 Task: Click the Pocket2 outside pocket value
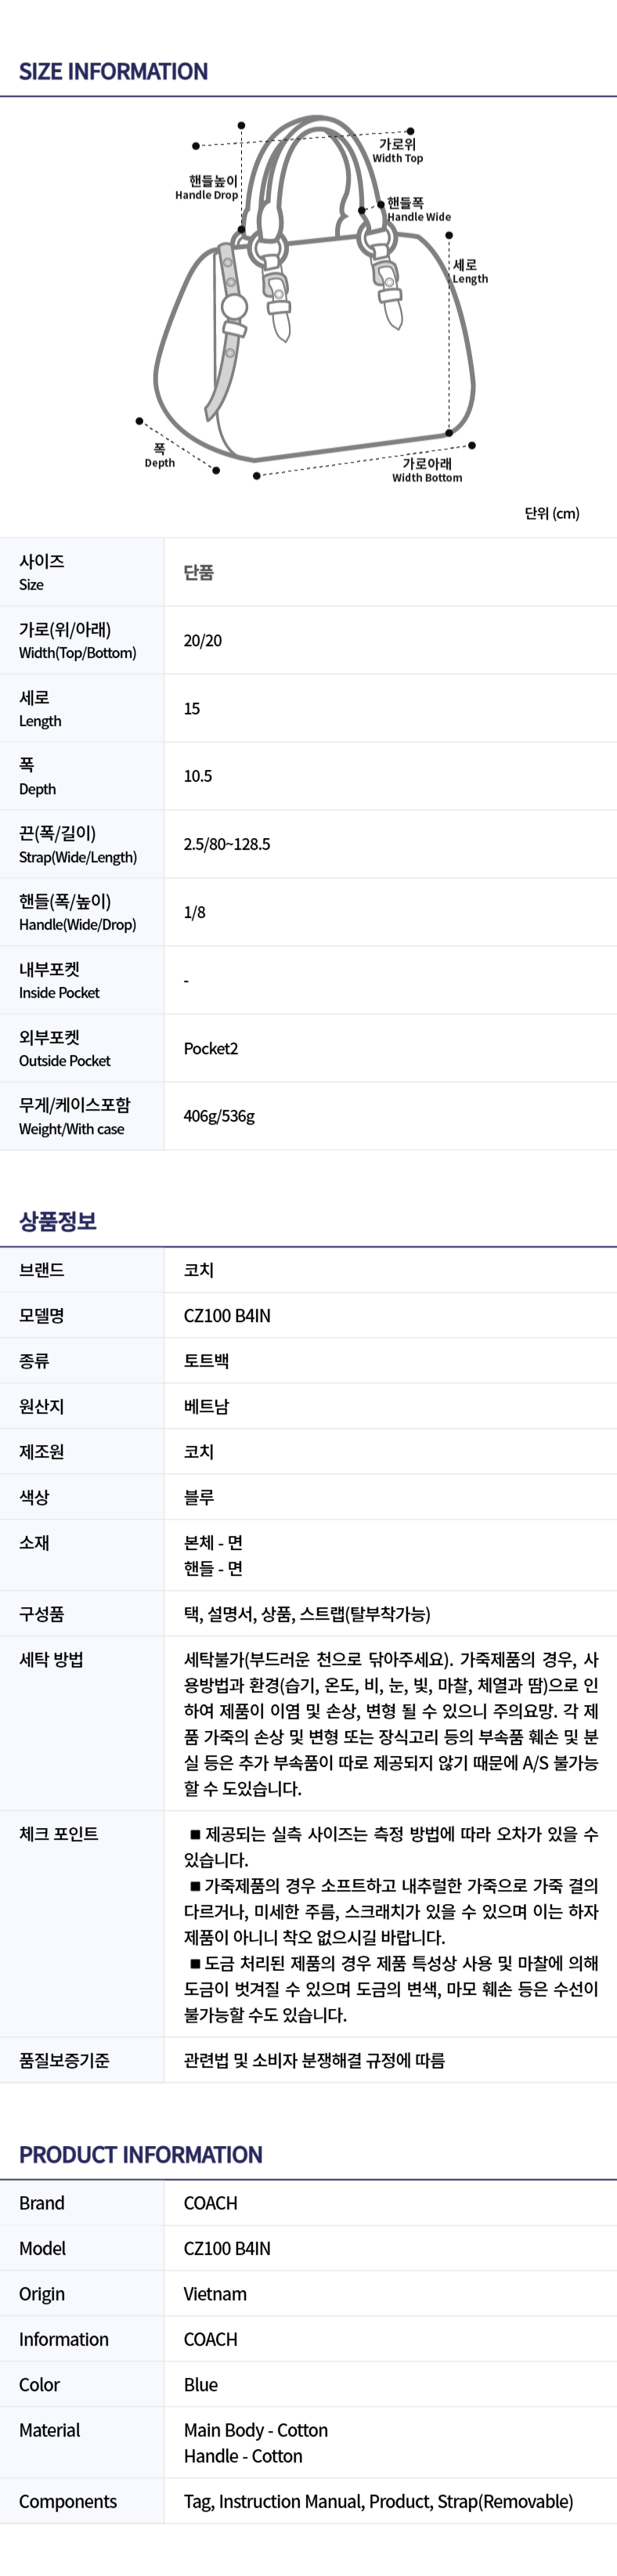point(210,1048)
